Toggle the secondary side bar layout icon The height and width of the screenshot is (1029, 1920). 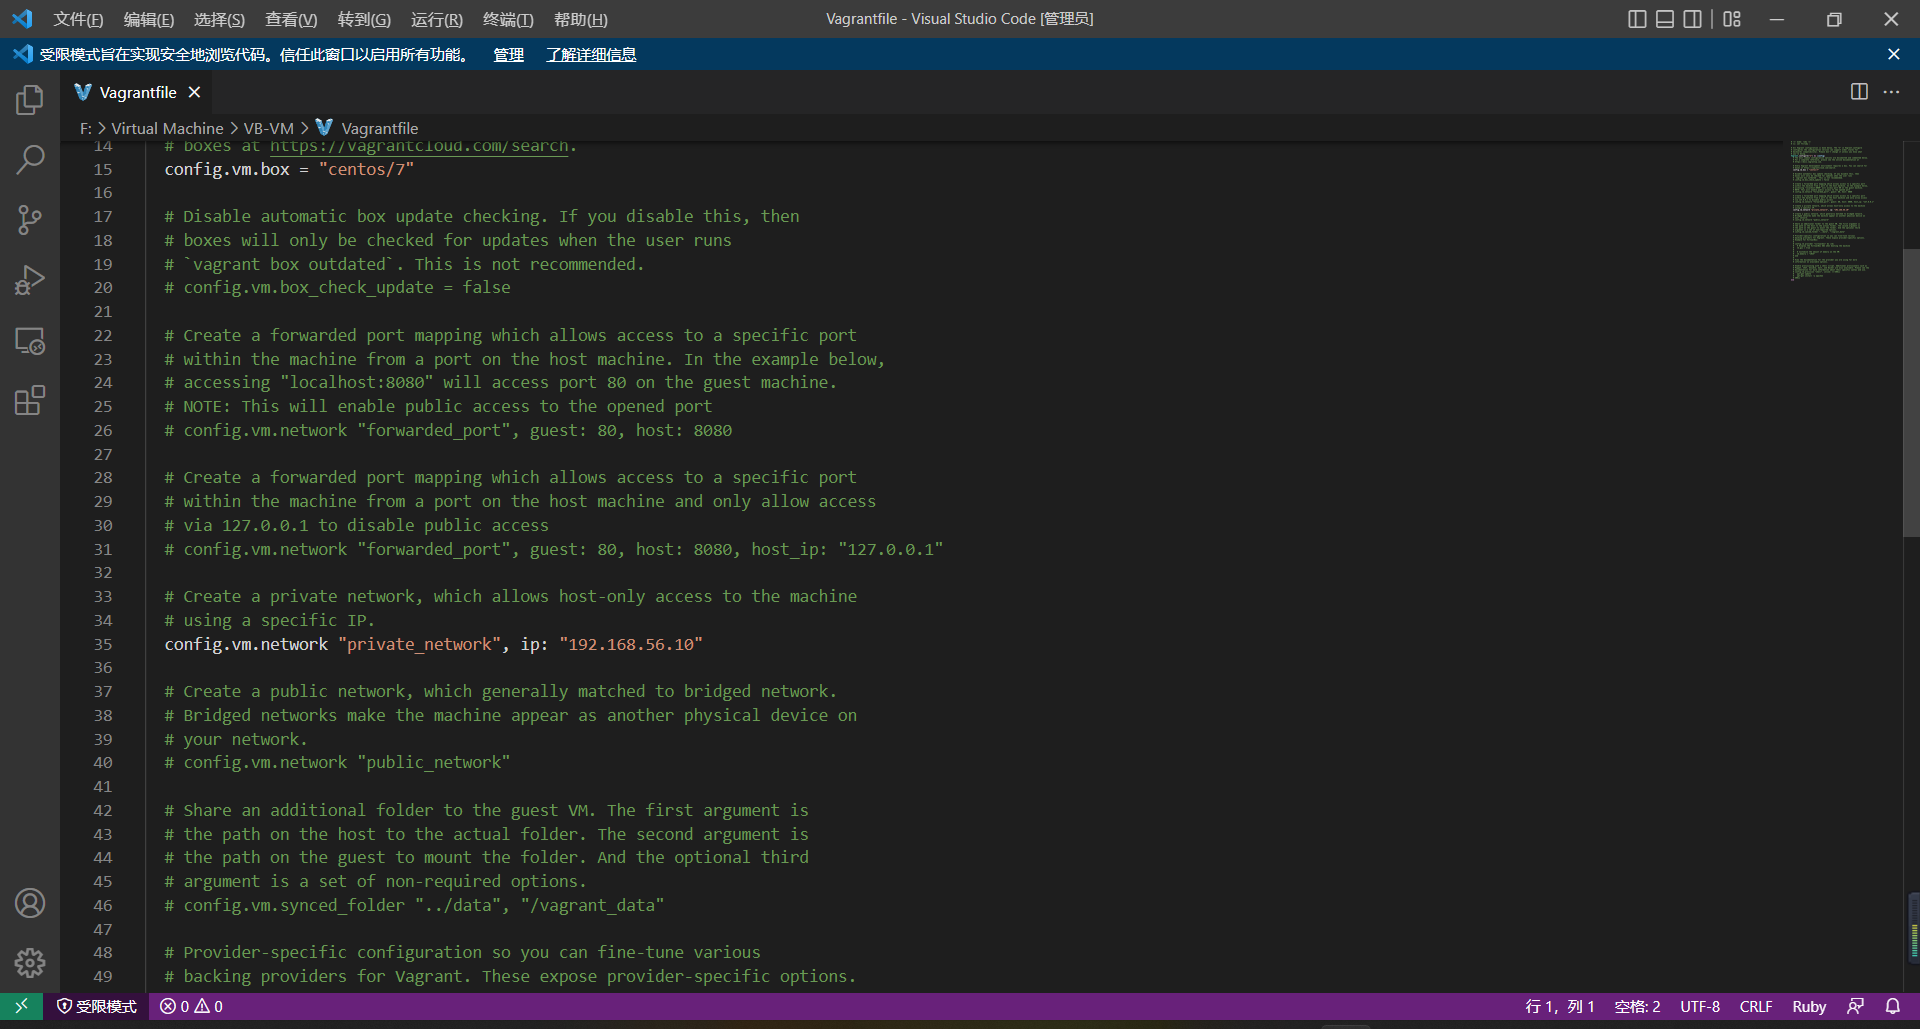click(1693, 19)
